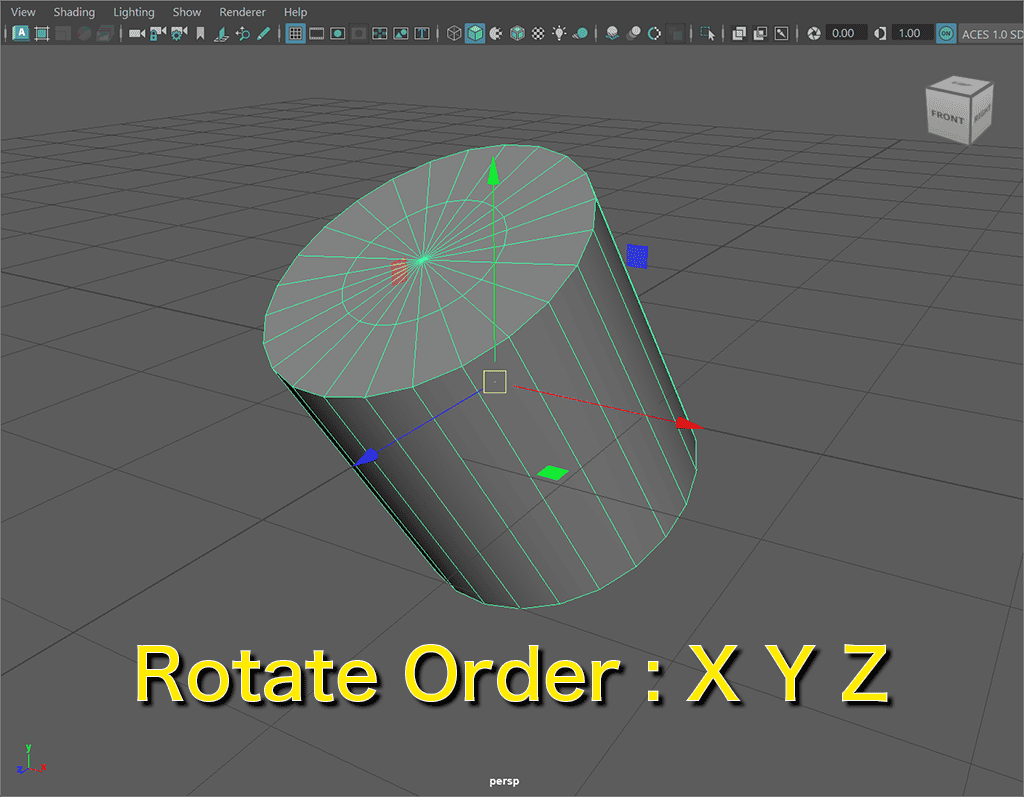Open the Lighting menu
Screen dimensions: 1024x797
pyautogui.click(x=134, y=12)
